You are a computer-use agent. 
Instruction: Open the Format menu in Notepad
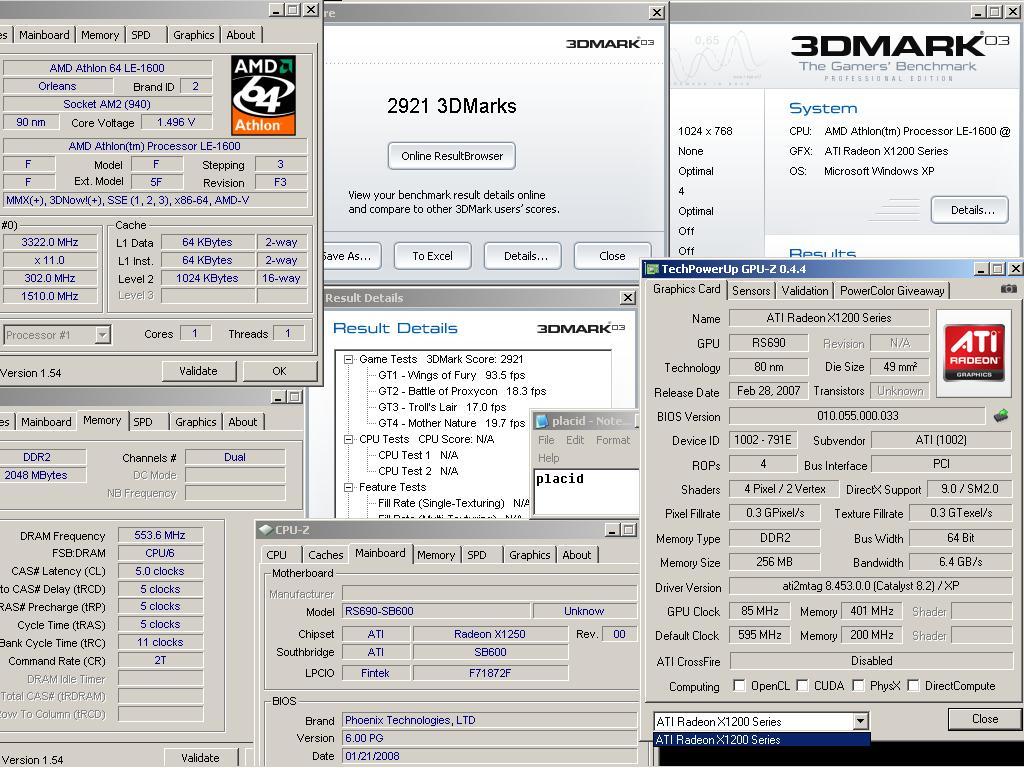(613, 440)
